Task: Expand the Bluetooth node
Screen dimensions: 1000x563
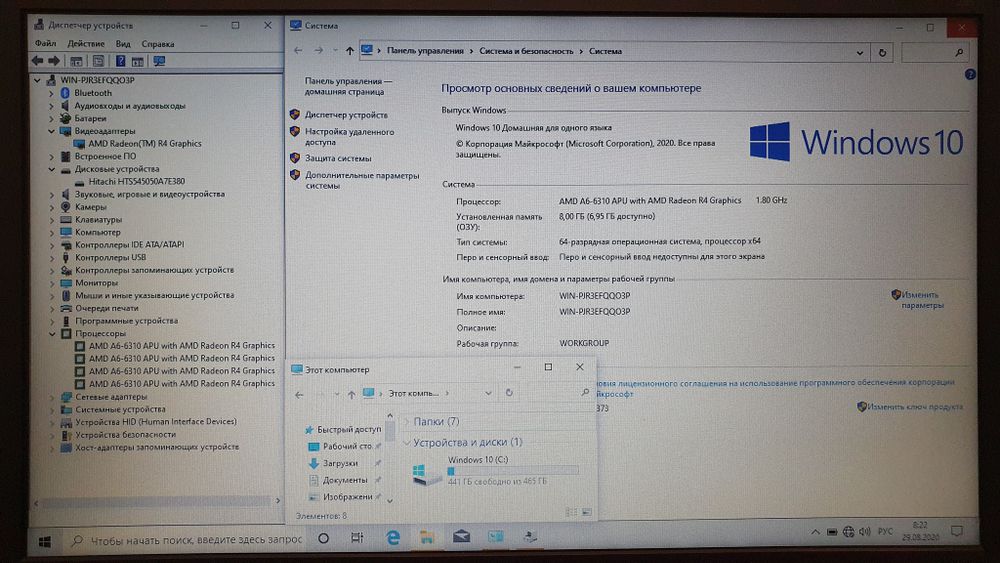Action: tap(52, 93)
